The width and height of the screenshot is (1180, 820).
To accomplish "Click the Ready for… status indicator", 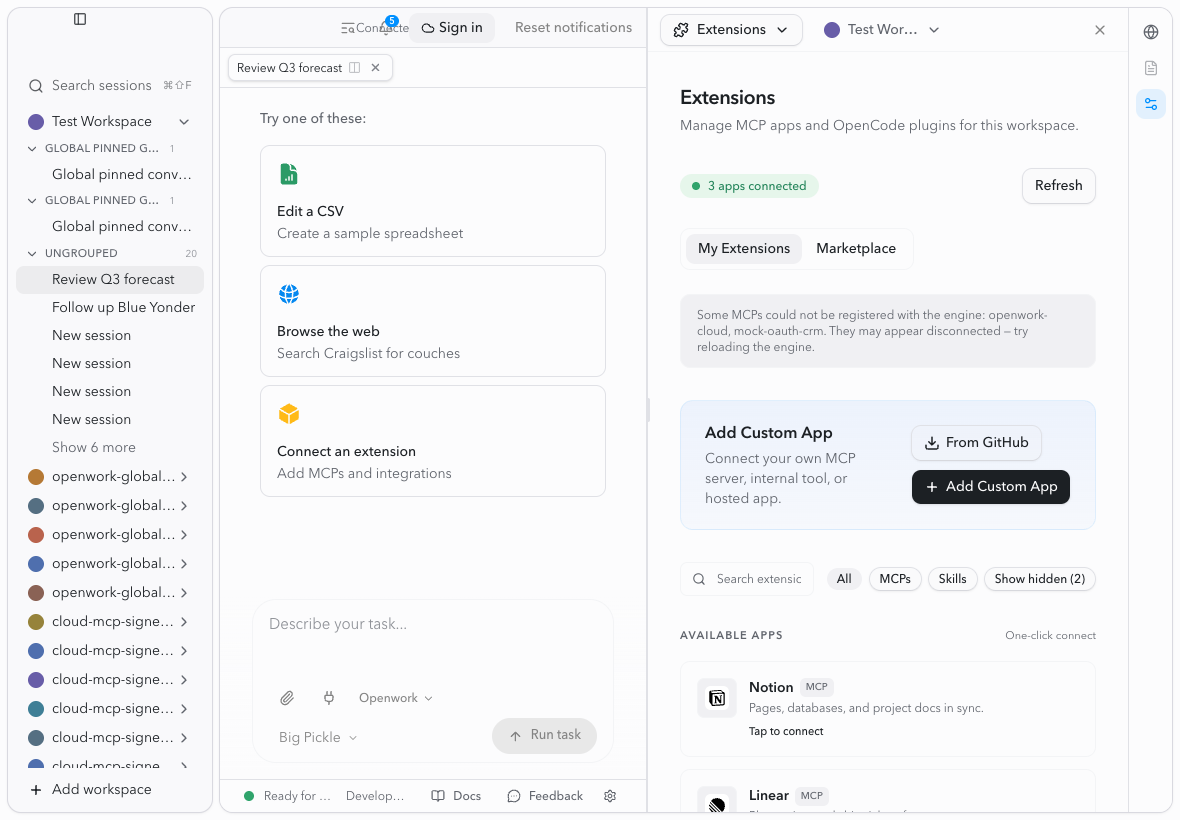I will tap(287, 796).
